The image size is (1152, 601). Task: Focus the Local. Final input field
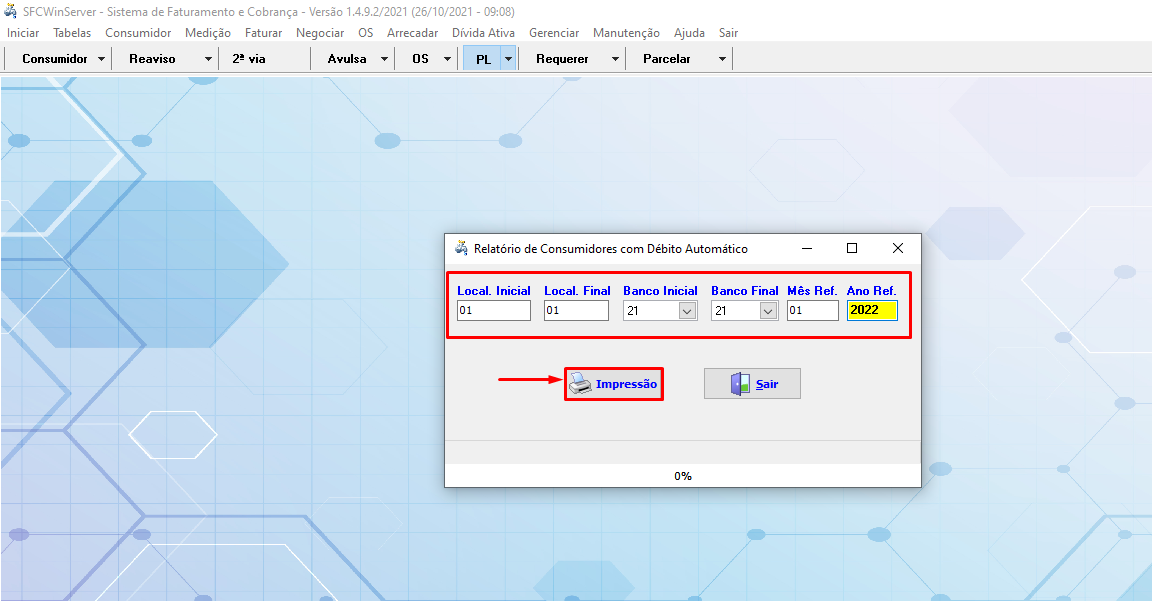tap(576, 311)
